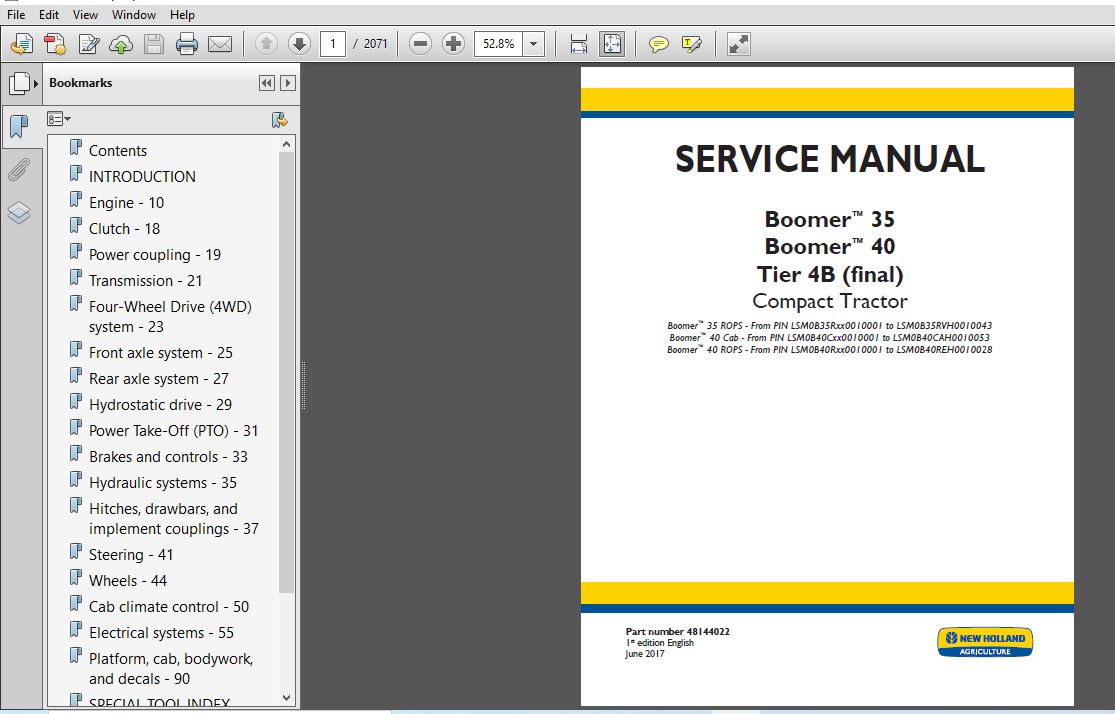The height and width of the screenshot is (714, 1115).
Task: Open Electrical systems - 55 bookmark
Action: click(161, 633)
